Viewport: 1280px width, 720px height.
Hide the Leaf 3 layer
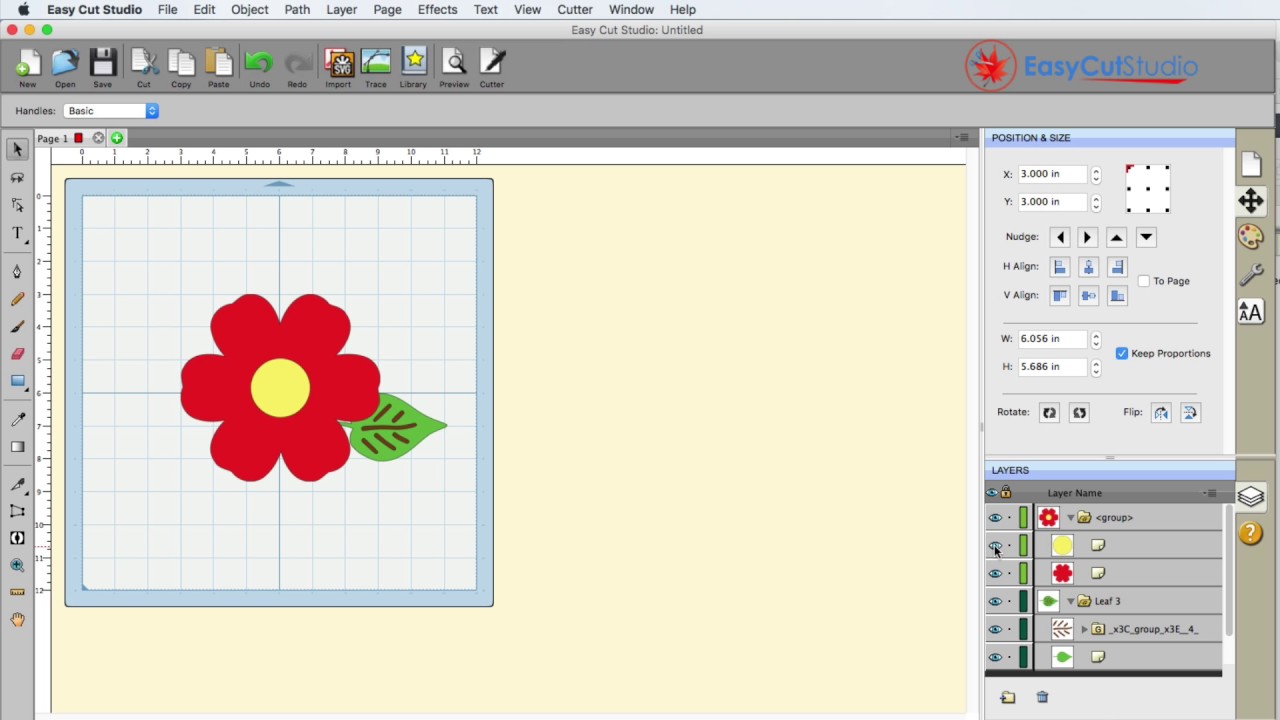point(995,601)
